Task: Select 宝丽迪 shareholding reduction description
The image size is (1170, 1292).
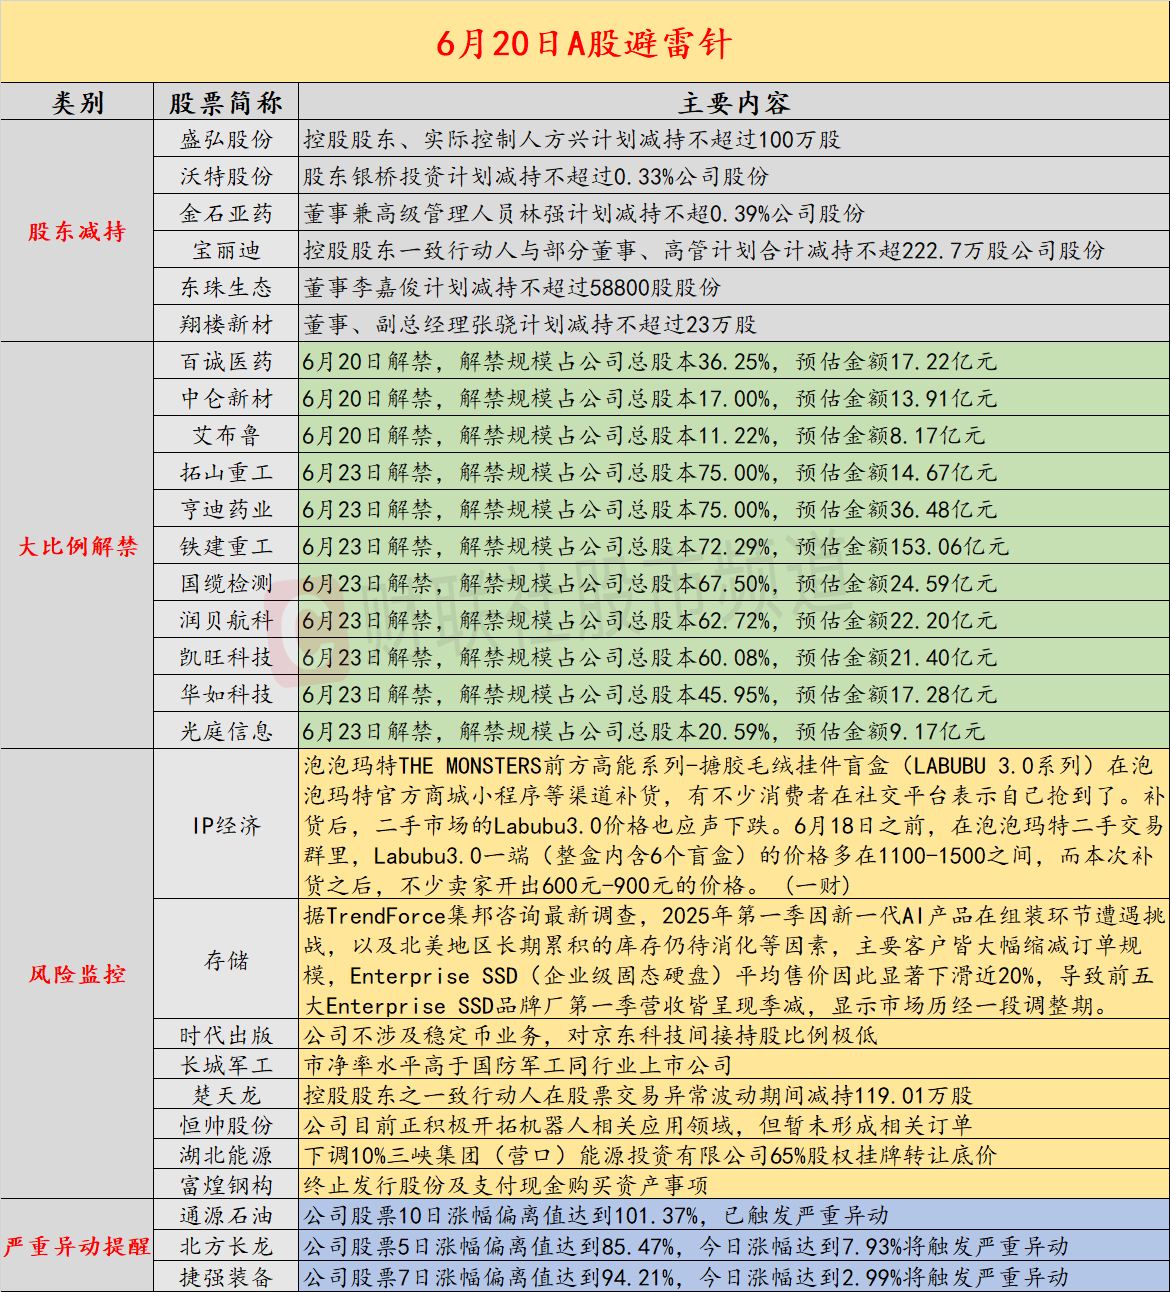Action: pyautogui.click(x=704, y=250)
